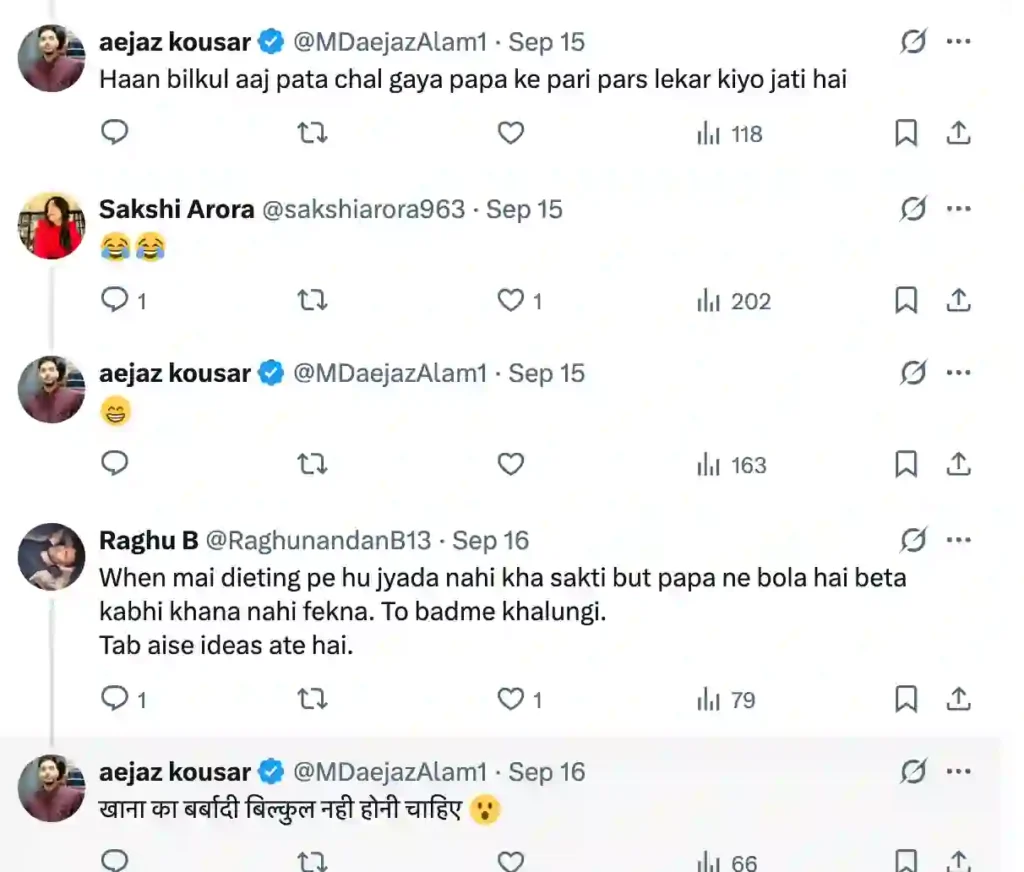Reply to the 'Haan bilkul aaj pata' tweet
This screenshot has width=1024, height=872.
point(116,133)
